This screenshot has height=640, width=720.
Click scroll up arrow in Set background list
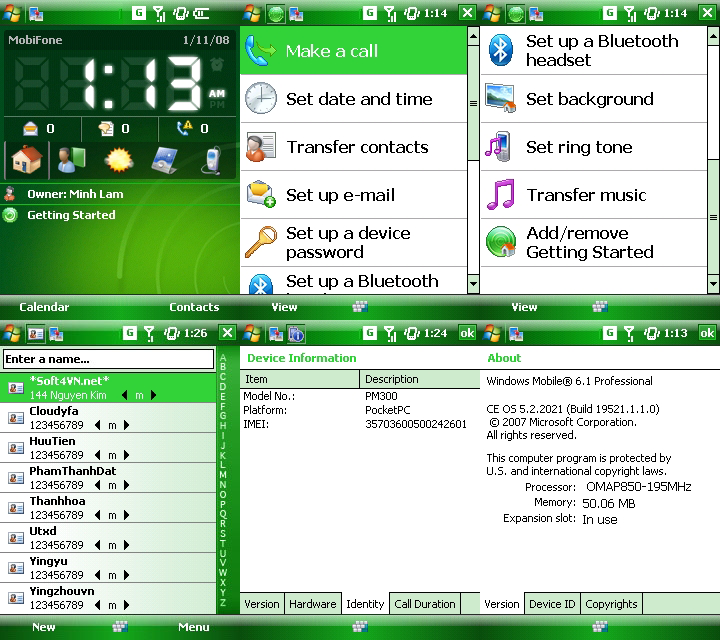(x=713, y=35)
